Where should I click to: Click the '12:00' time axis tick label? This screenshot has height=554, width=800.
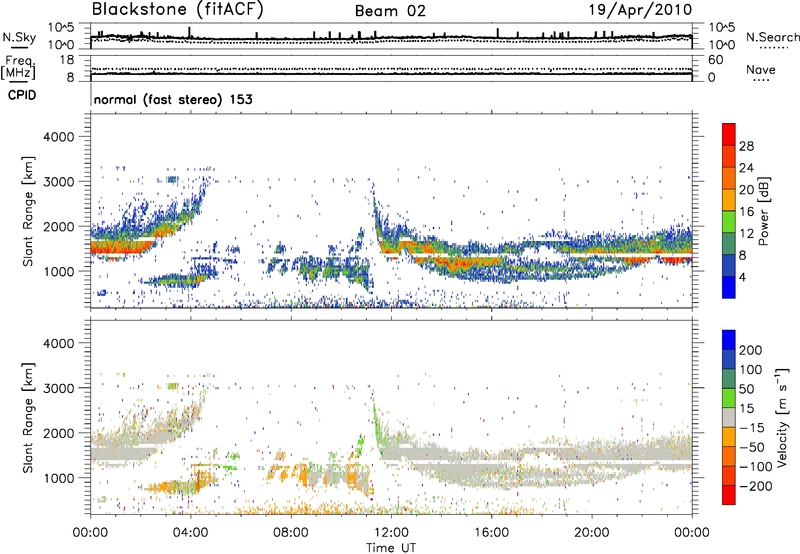click(391, 533)
